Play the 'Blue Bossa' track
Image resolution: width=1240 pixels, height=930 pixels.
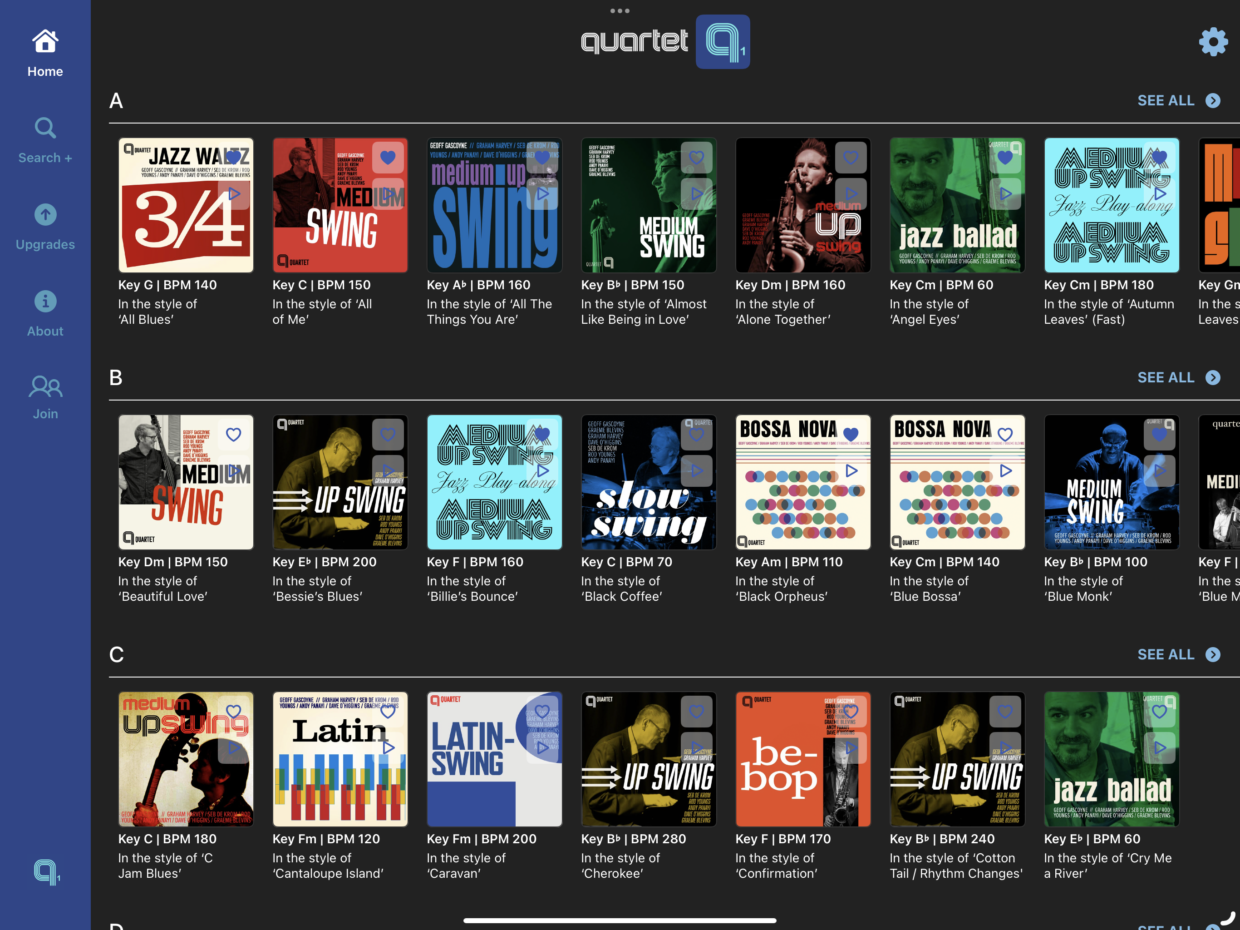coord(1005,471)
